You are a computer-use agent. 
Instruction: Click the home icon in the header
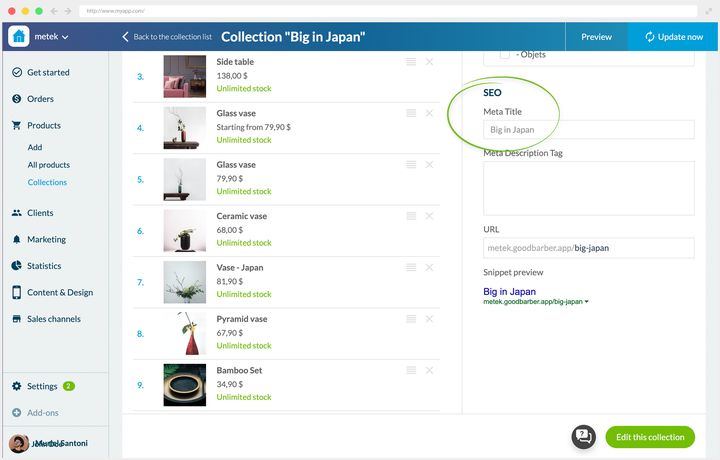(x=19, y=36)
